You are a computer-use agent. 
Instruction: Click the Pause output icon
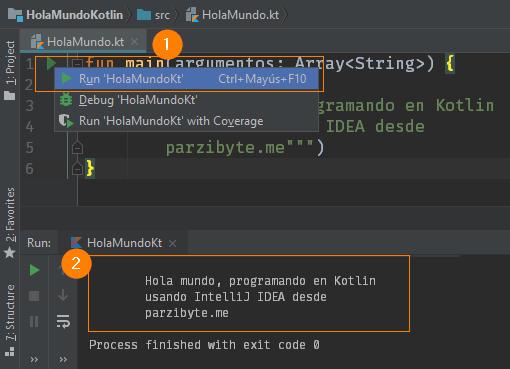(x=34, y=321)
